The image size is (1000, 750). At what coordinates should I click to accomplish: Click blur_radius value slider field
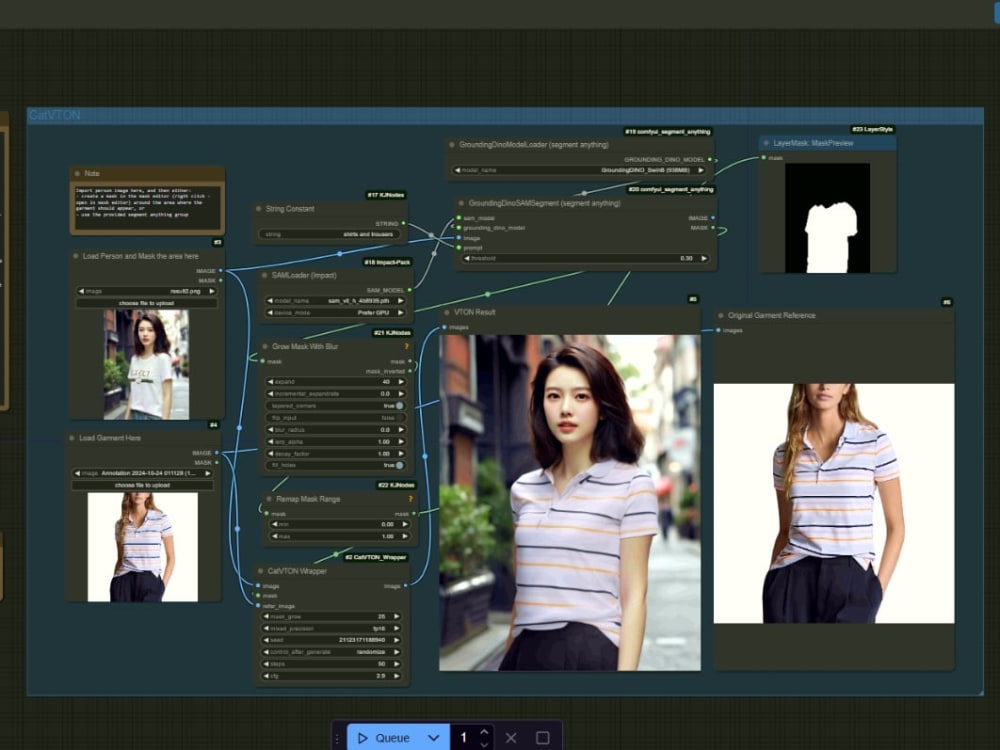click(335, 430)
